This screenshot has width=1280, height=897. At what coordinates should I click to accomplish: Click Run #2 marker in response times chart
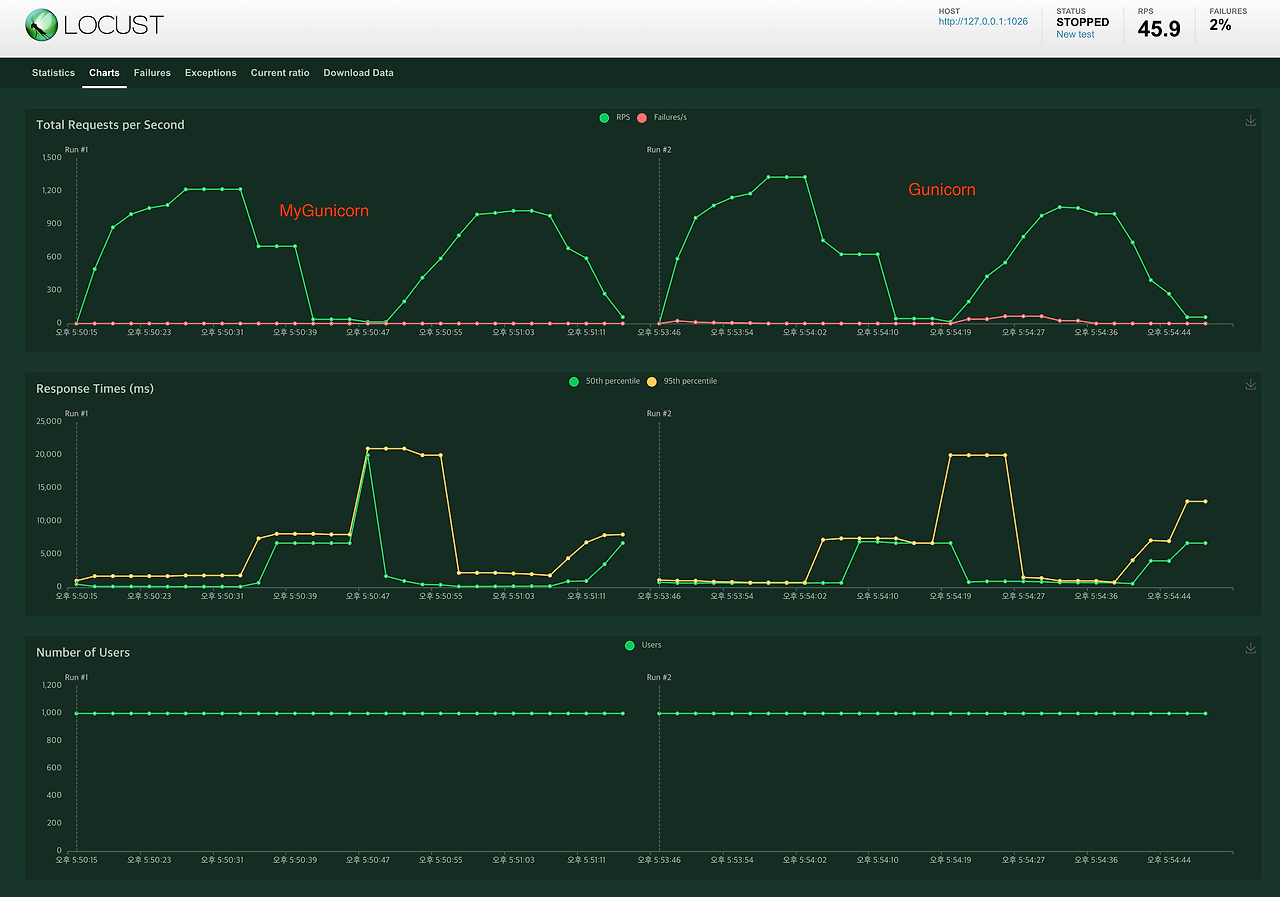pyautogui.click(x=659, y=414)
